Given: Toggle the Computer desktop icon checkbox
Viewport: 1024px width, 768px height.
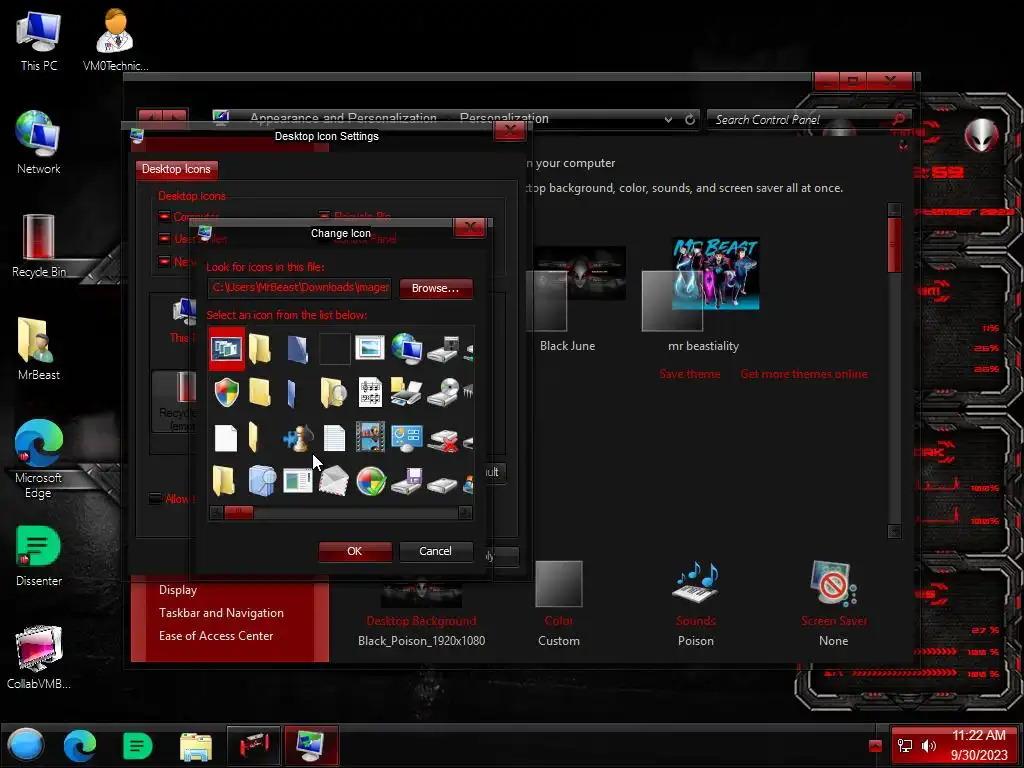Looking at the screenshot, I should [164, 216].
